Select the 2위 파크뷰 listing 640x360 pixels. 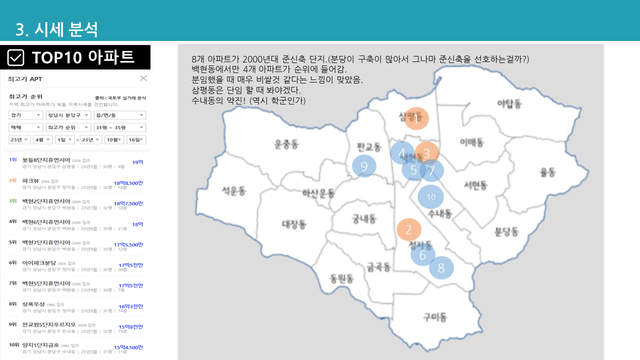76,183
